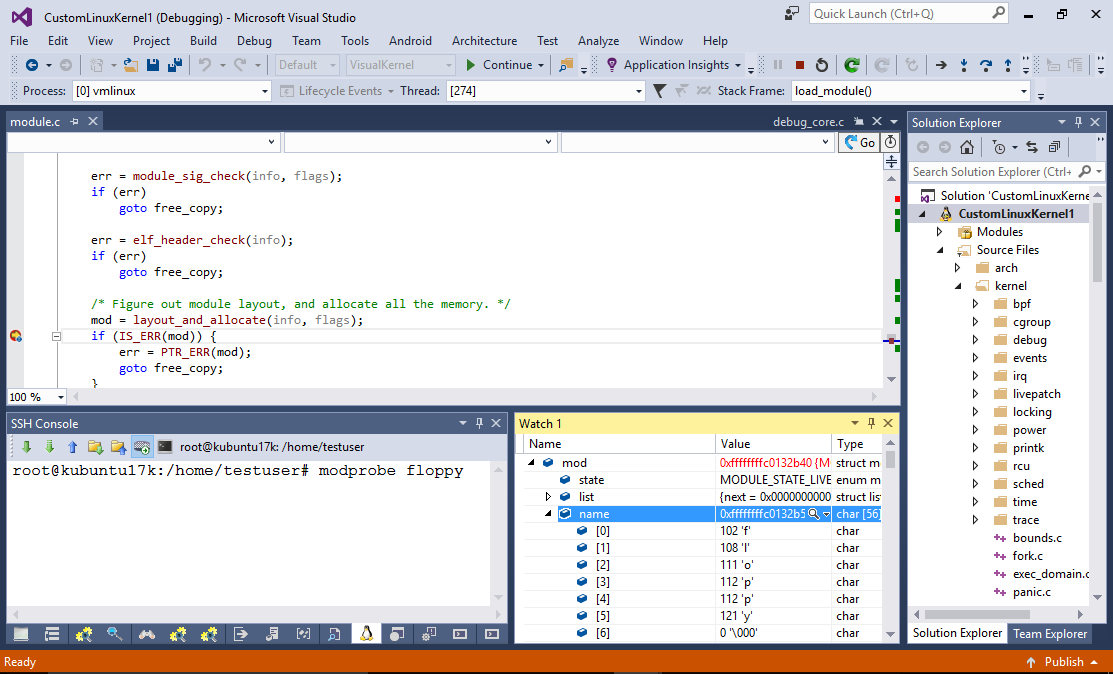
Task: Open the Thread dropdown
Action: click(638, 91)
